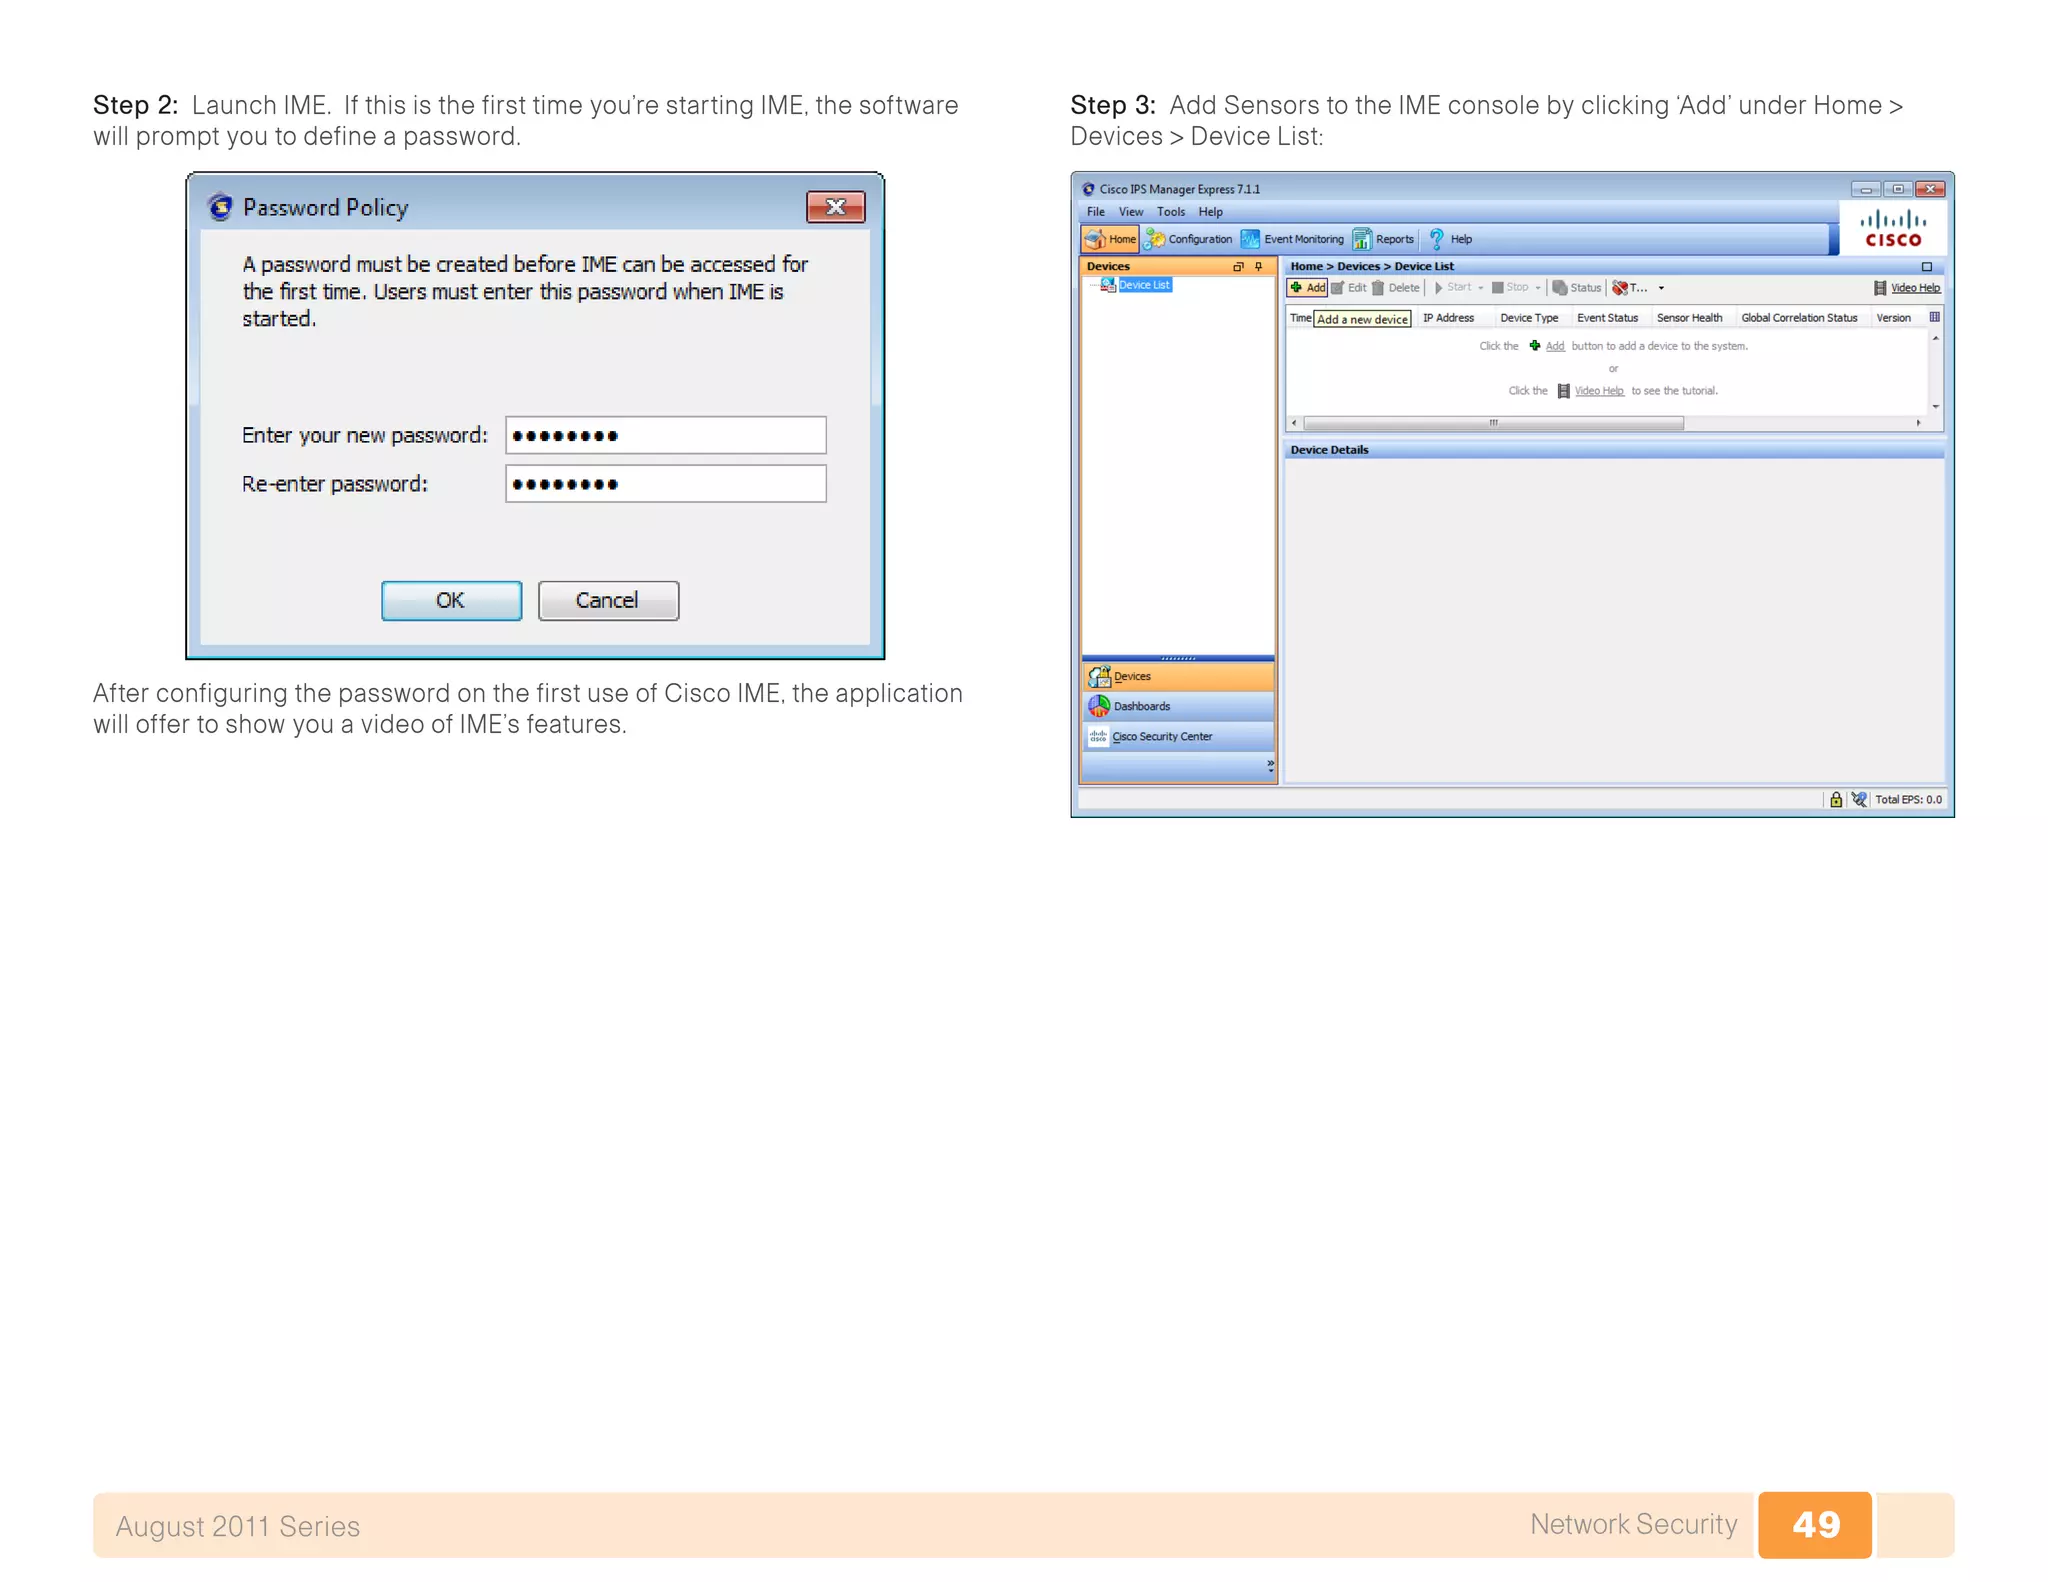Close the Password Policy dialog

[835, 207]
